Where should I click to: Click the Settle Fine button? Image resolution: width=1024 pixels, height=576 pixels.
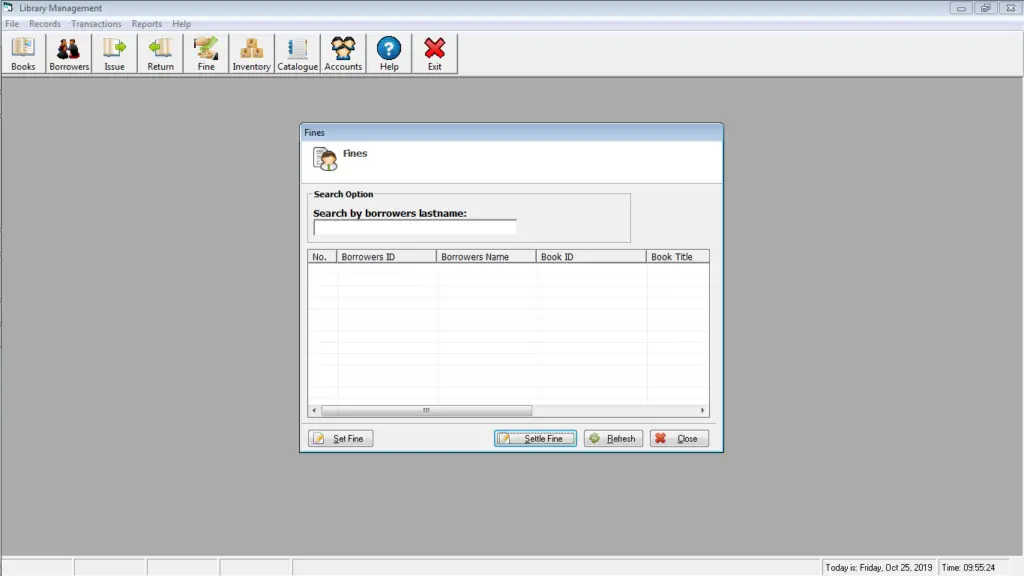point(535,438)
